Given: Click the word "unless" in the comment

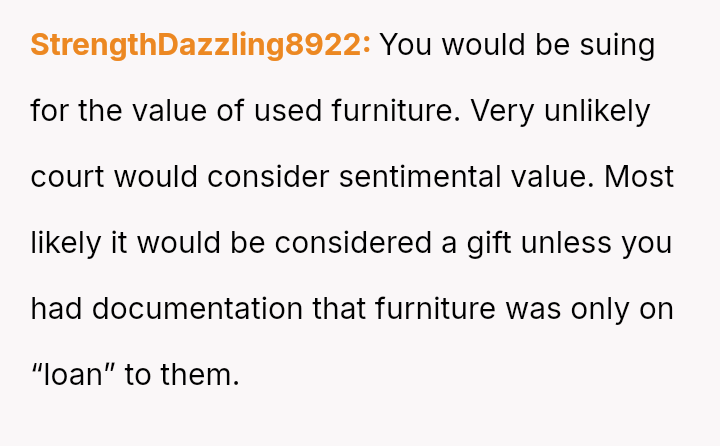Looking at the screenshot, I should coord(569,244).
